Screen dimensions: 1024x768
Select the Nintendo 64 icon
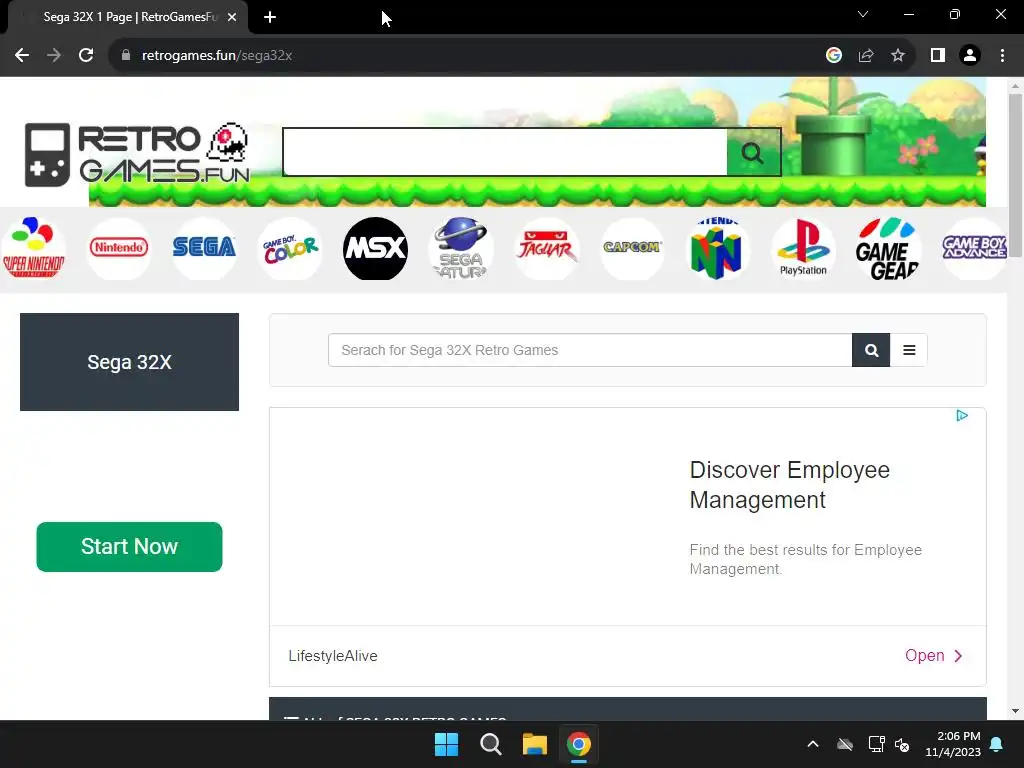(x=717, y=249)
